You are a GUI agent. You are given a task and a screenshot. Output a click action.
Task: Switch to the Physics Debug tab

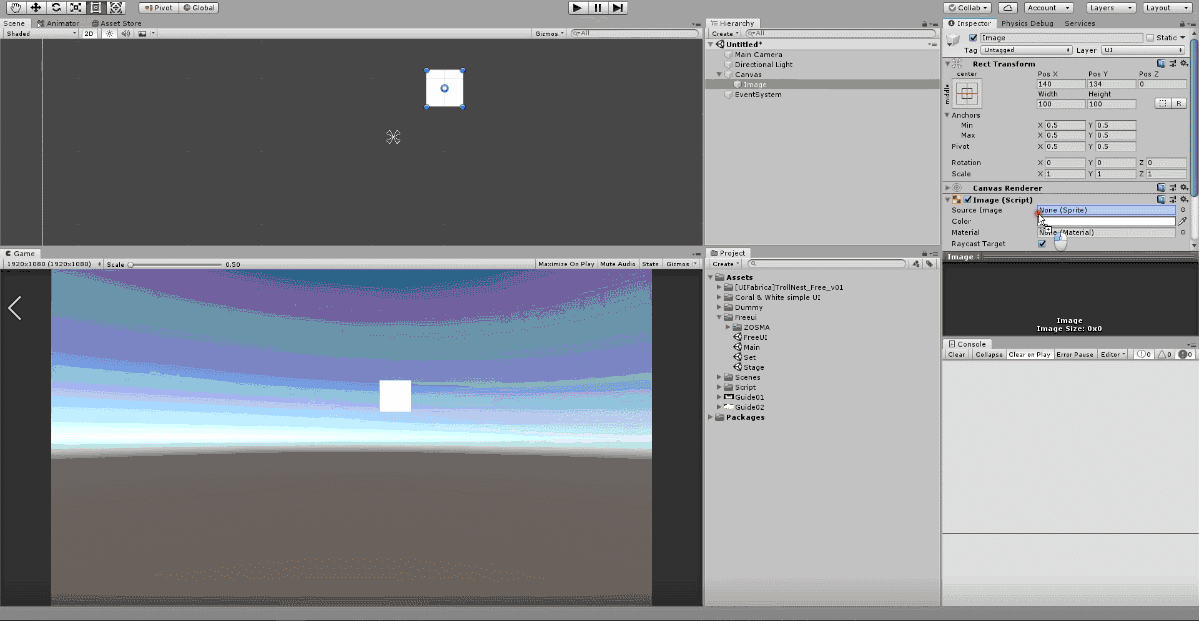[1027, 24]
